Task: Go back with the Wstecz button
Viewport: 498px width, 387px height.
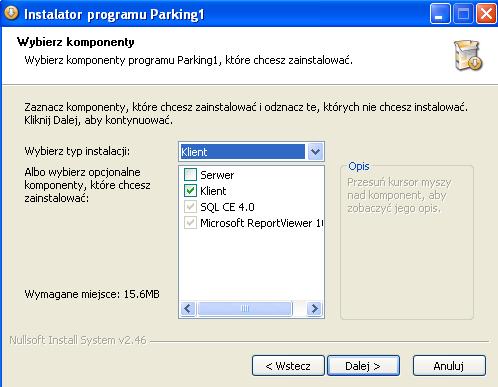Action: click(x=288, y=366)
